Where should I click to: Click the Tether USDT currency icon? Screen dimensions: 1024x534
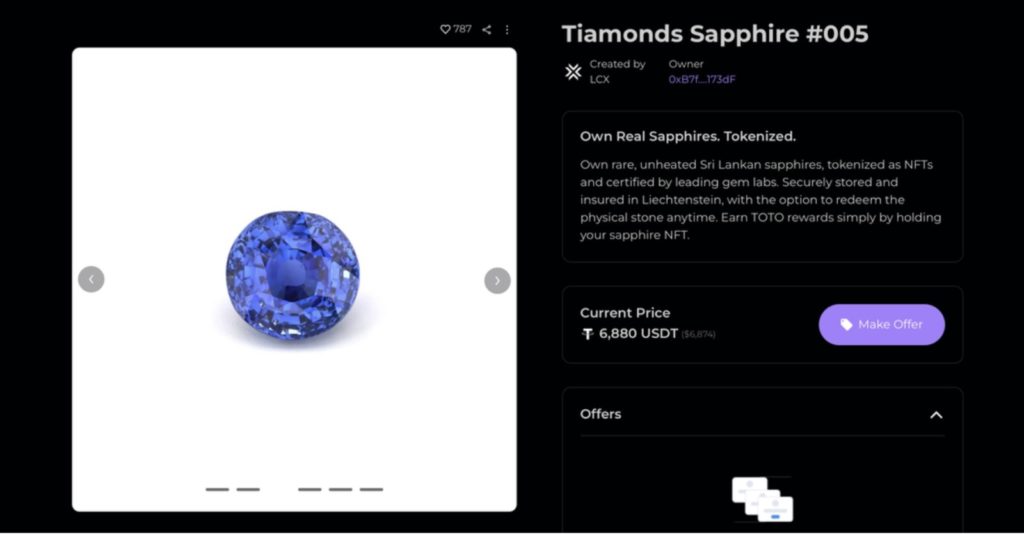[587, 334]
